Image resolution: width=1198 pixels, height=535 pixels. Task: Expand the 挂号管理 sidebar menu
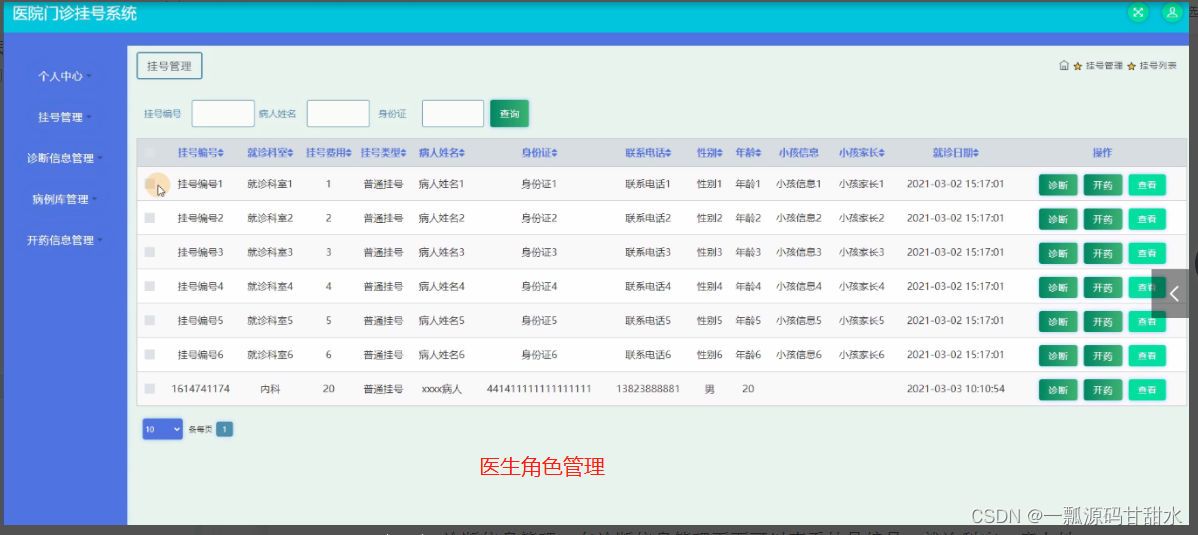[65, 117]
